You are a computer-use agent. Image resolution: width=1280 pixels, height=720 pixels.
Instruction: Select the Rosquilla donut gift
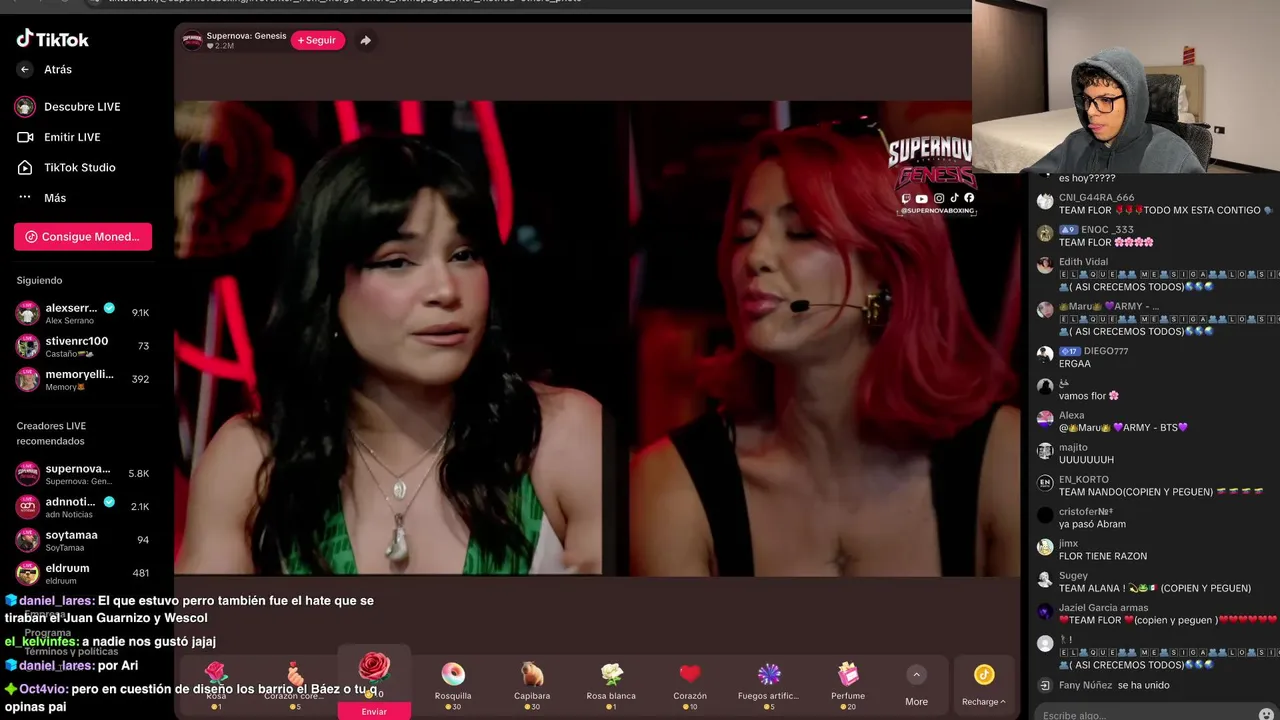click(453, 684)
